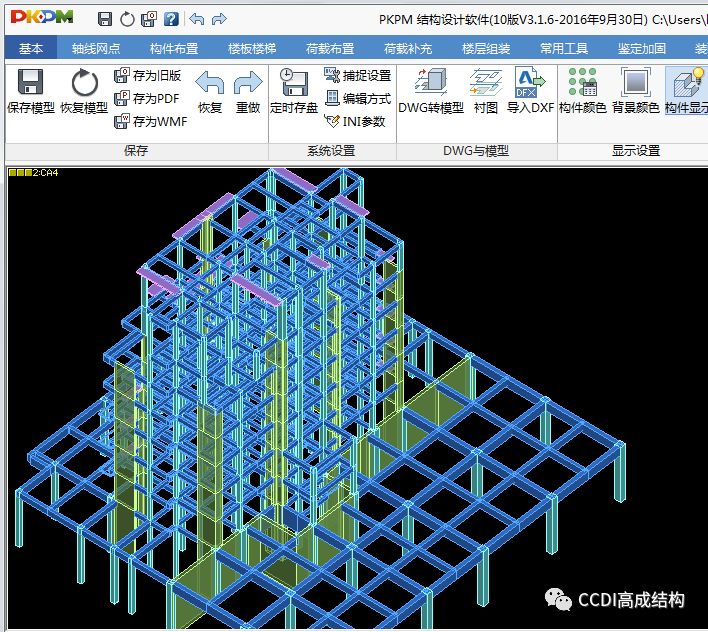Click the quick-access save floppy icon

105,19
